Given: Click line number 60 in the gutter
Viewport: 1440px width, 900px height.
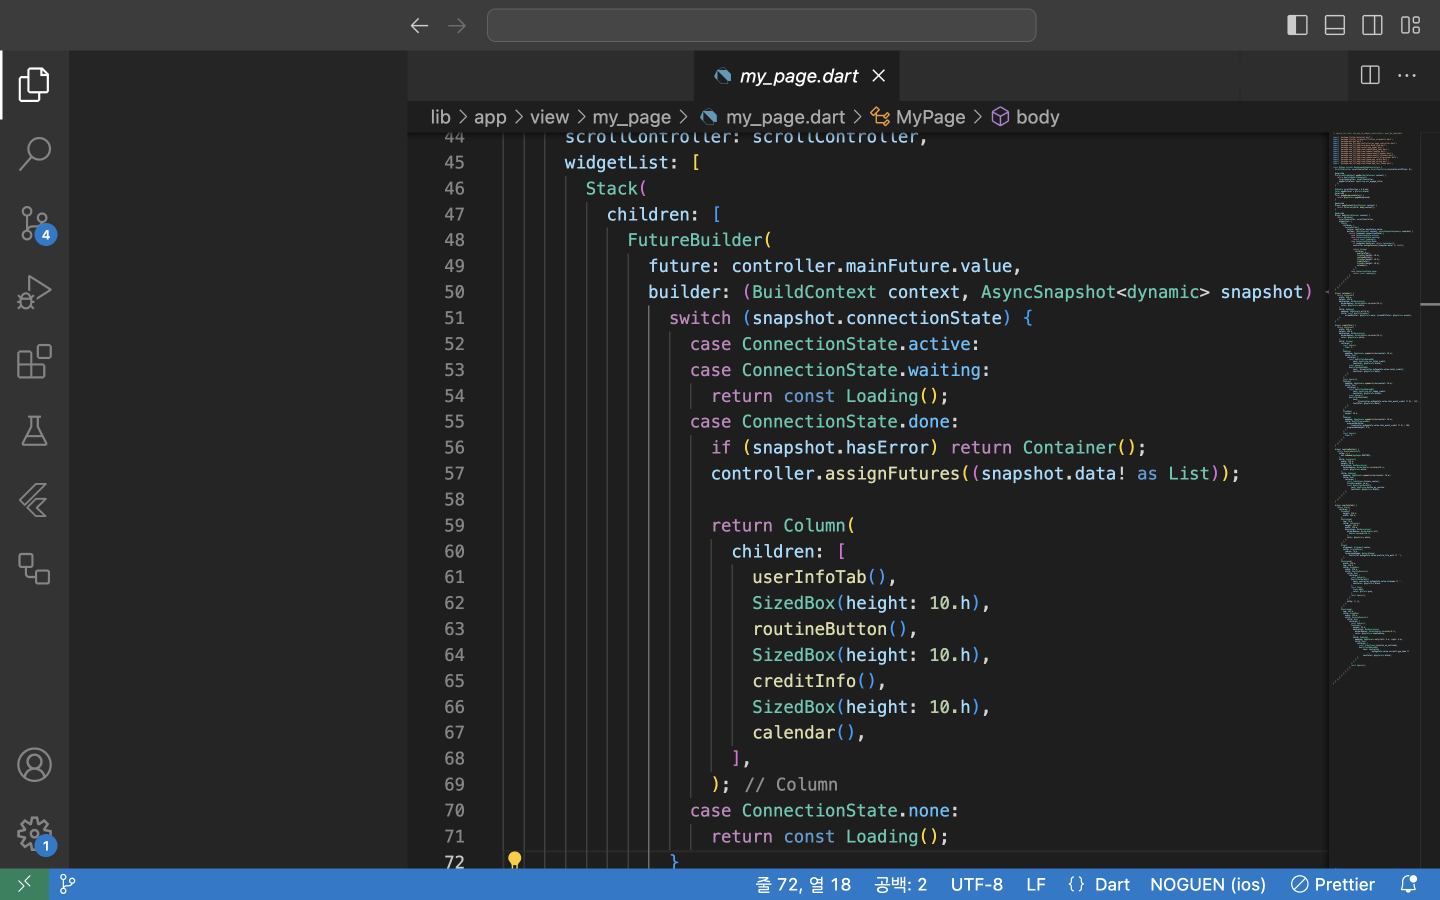Looking at the screenshot, I should [454, 551].
